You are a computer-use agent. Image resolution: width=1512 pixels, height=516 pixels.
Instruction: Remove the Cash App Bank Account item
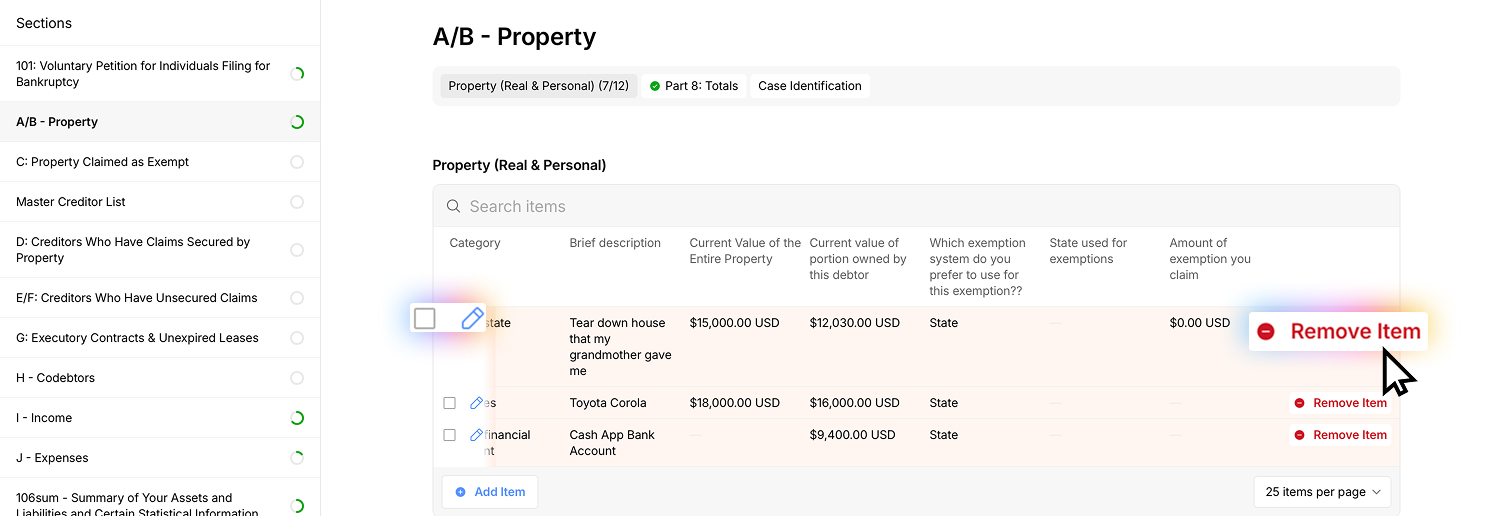coord(1340,435)
